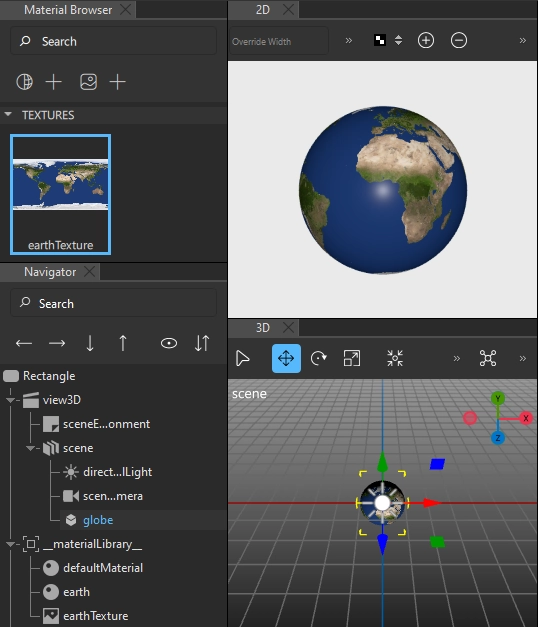Click the negative X axis circle

click(x=470, y=418)
